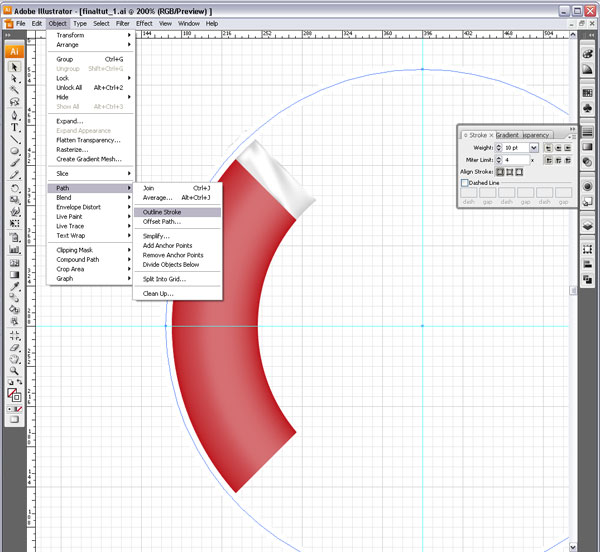This screenshot has height=552, width=600.
Task: Open the Pathfinder panel dock icon
Action: pyautogui.click(x=587, y=279)
